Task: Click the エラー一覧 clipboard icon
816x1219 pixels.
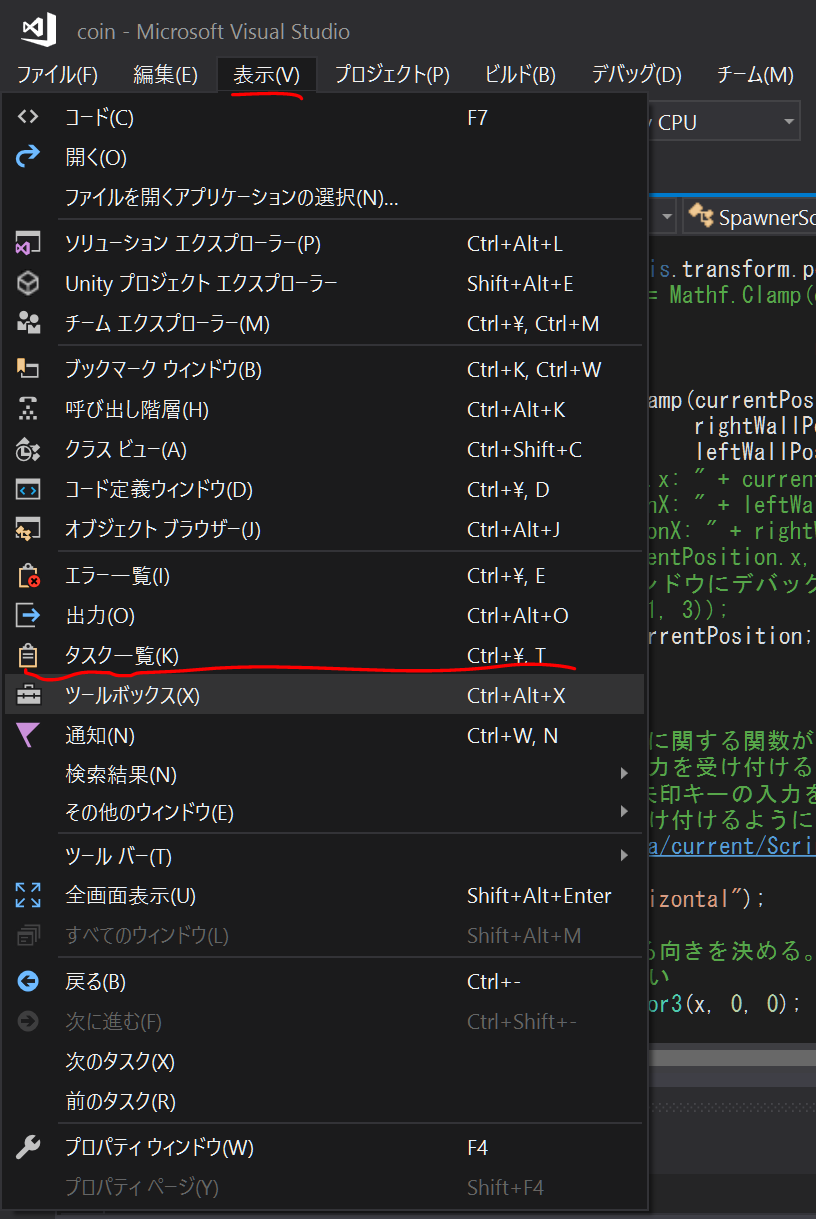Action: (28, 575)
